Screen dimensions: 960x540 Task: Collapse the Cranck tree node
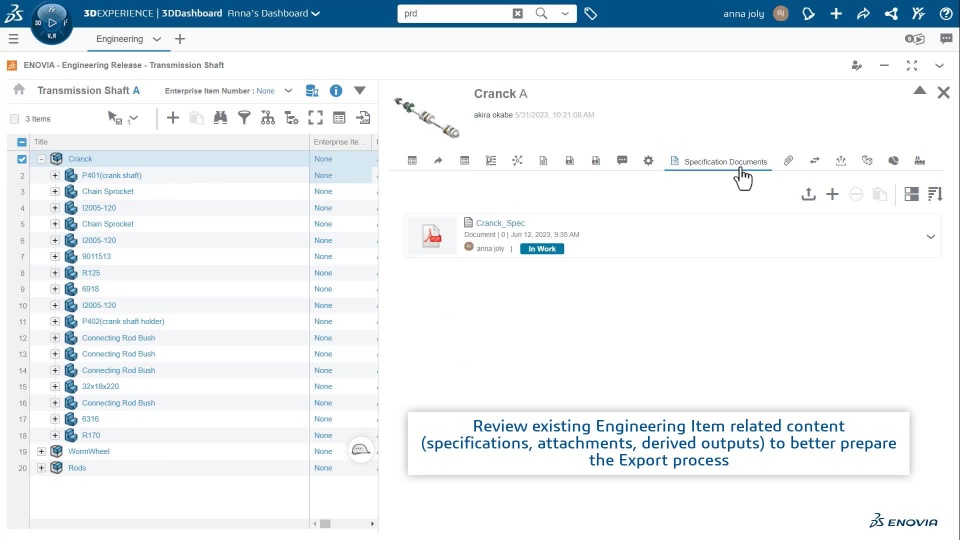[x=41, y=159]
